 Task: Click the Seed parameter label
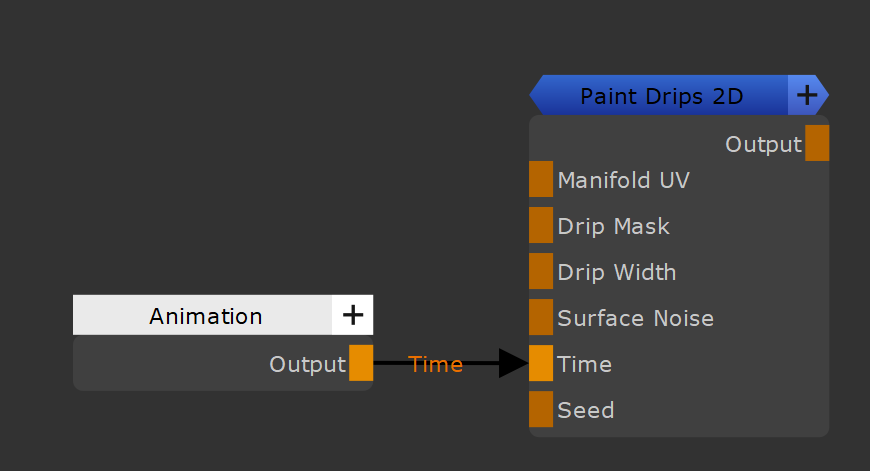[585, 410]
